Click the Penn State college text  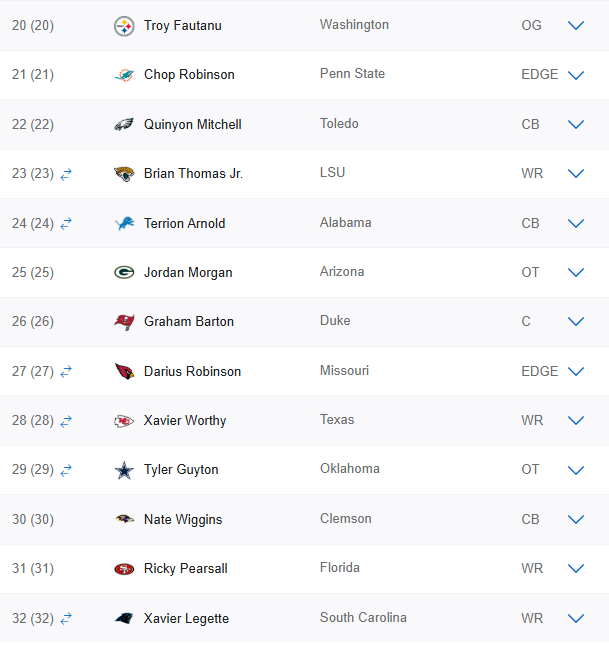[x=352, y=74]
